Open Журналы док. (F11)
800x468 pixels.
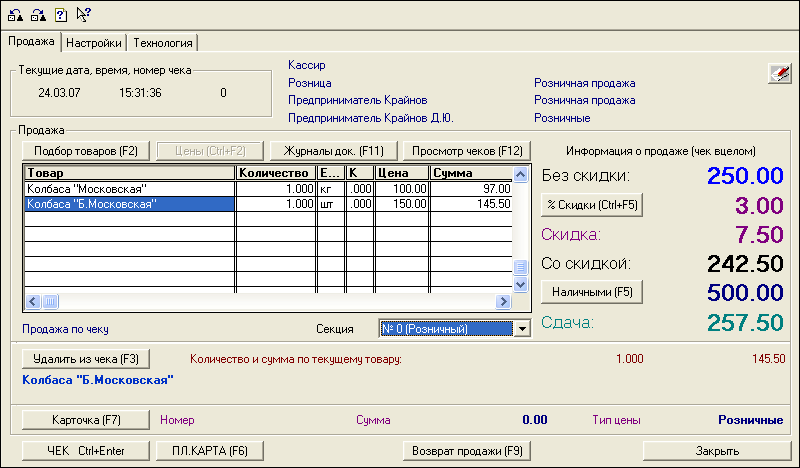334,151
